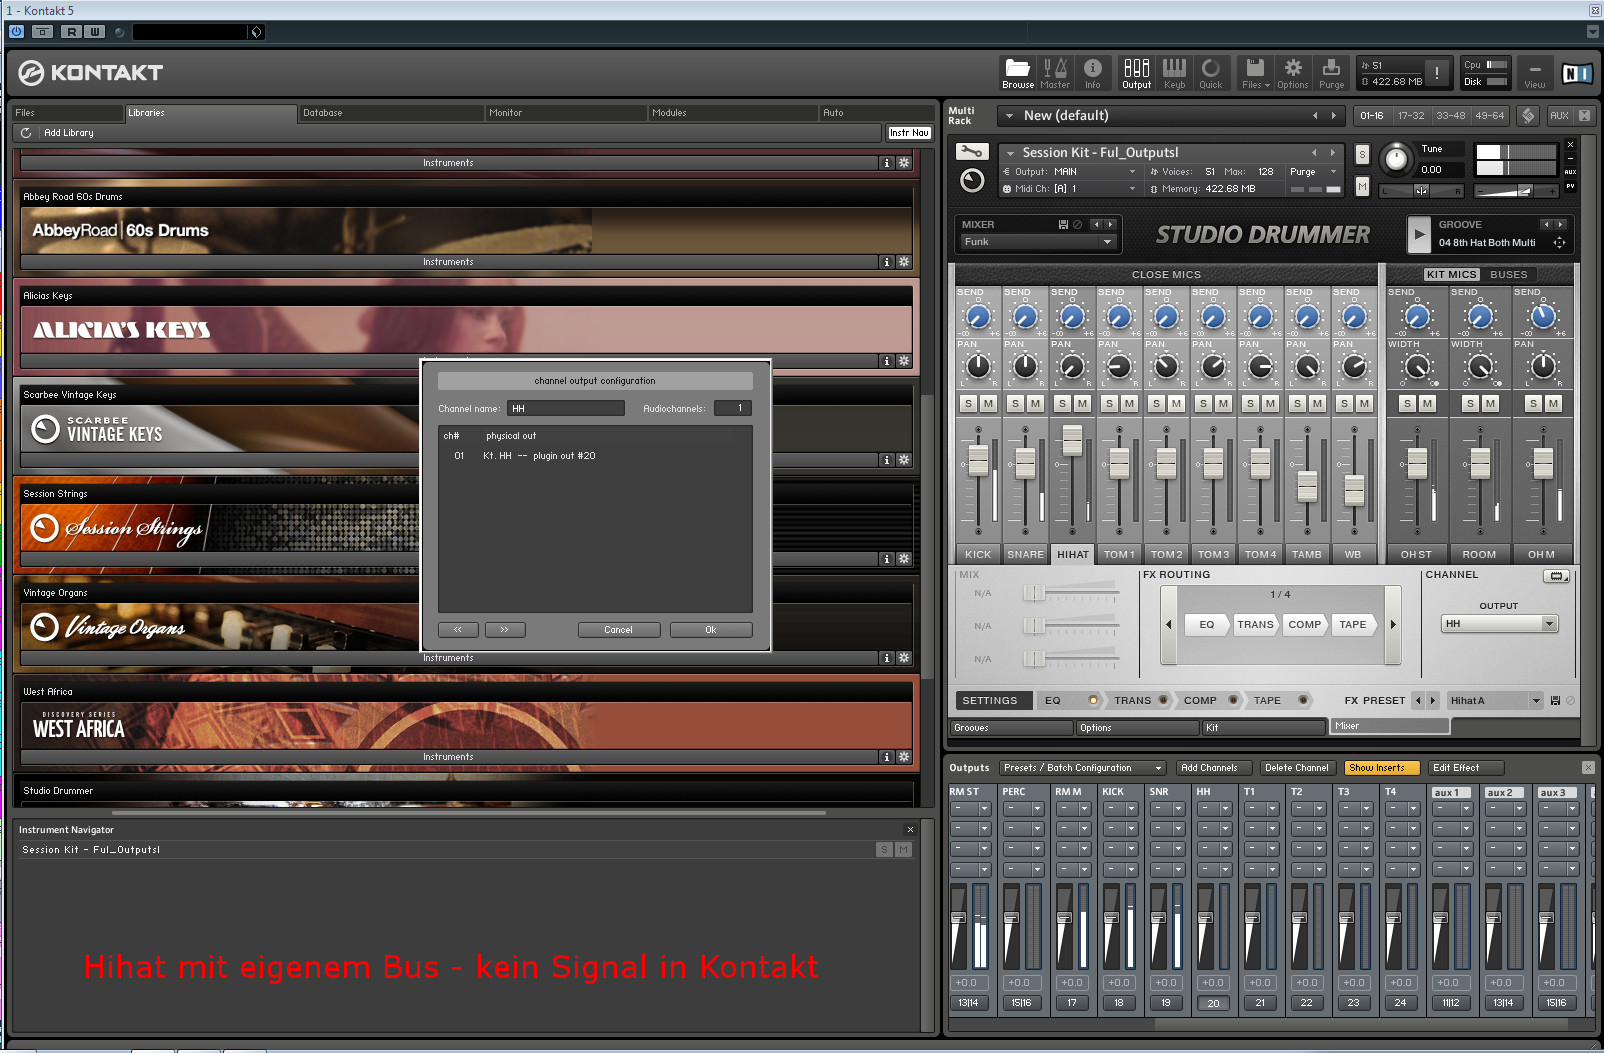This screenshot has width=1604, height=1053.
Task: Solo the instrument with S button
Action: point(1362,155)
